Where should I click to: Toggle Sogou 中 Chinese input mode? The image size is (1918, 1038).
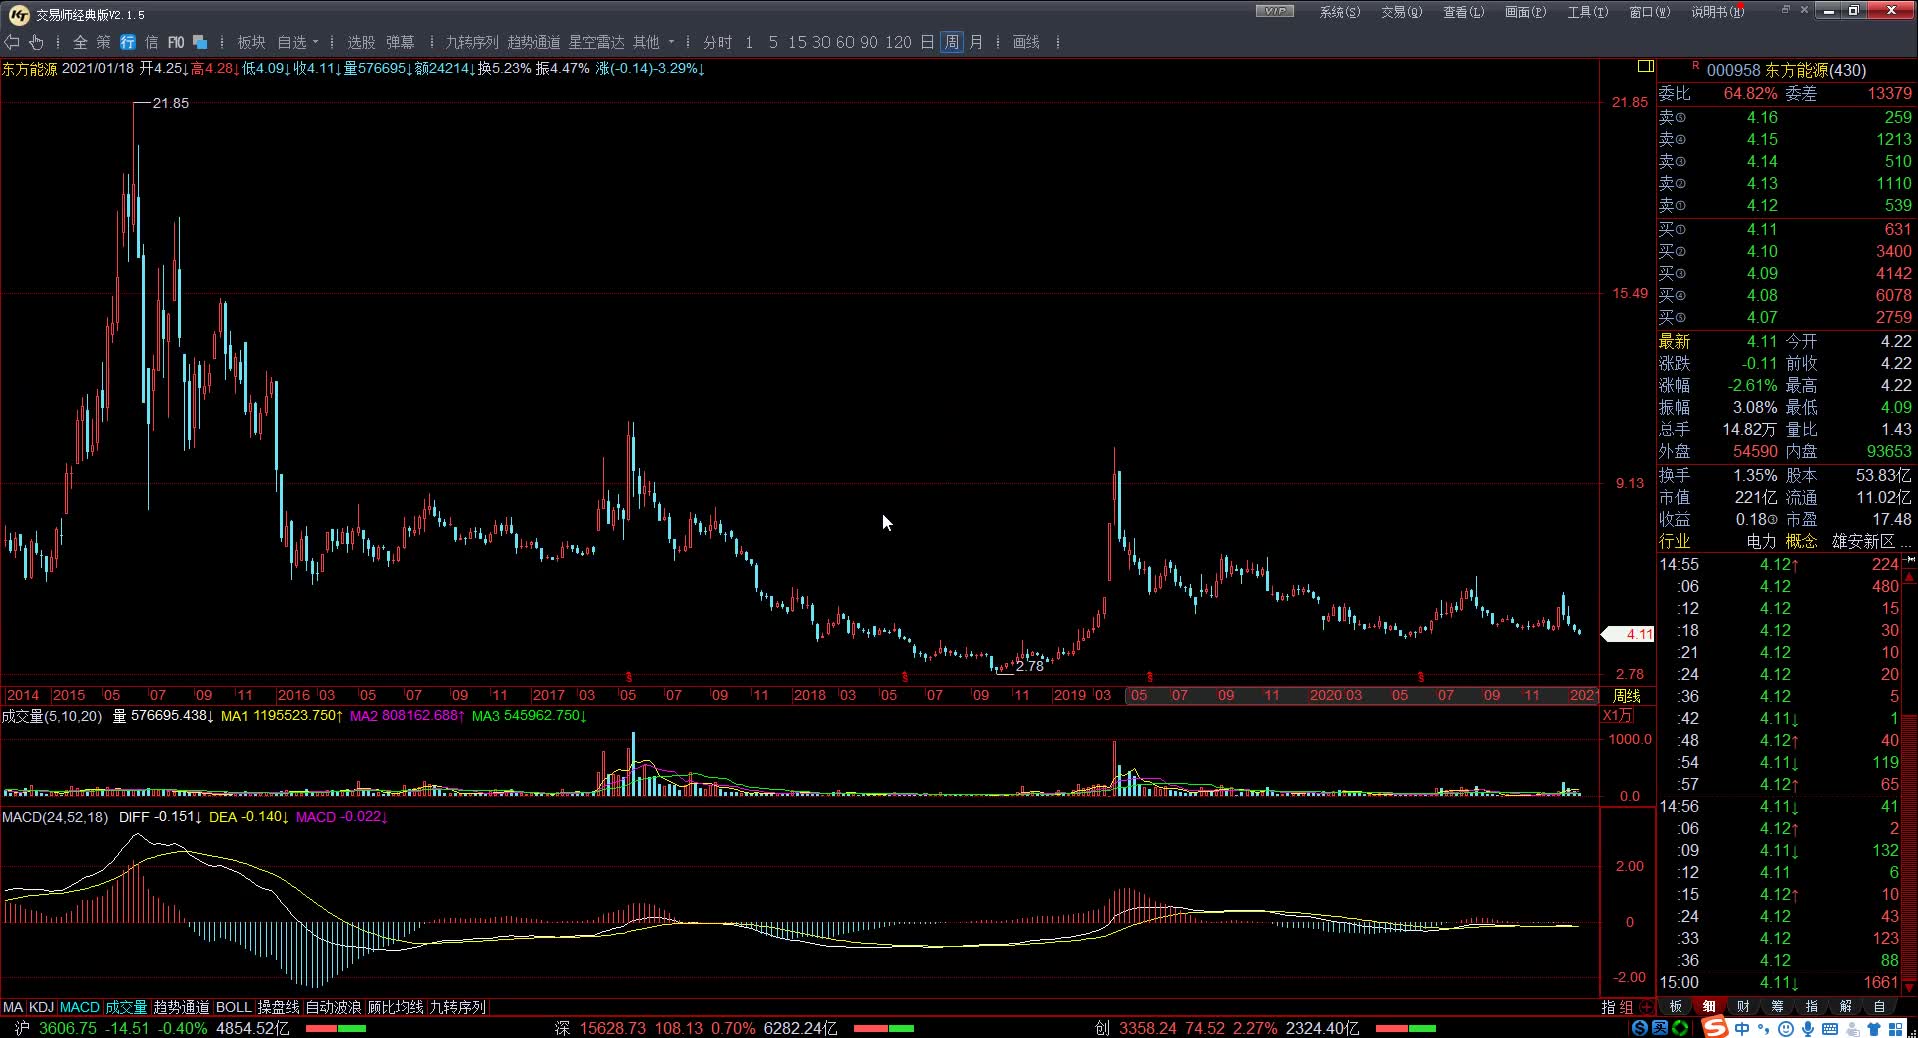pyautogui.click(x=1743, y=1028)
